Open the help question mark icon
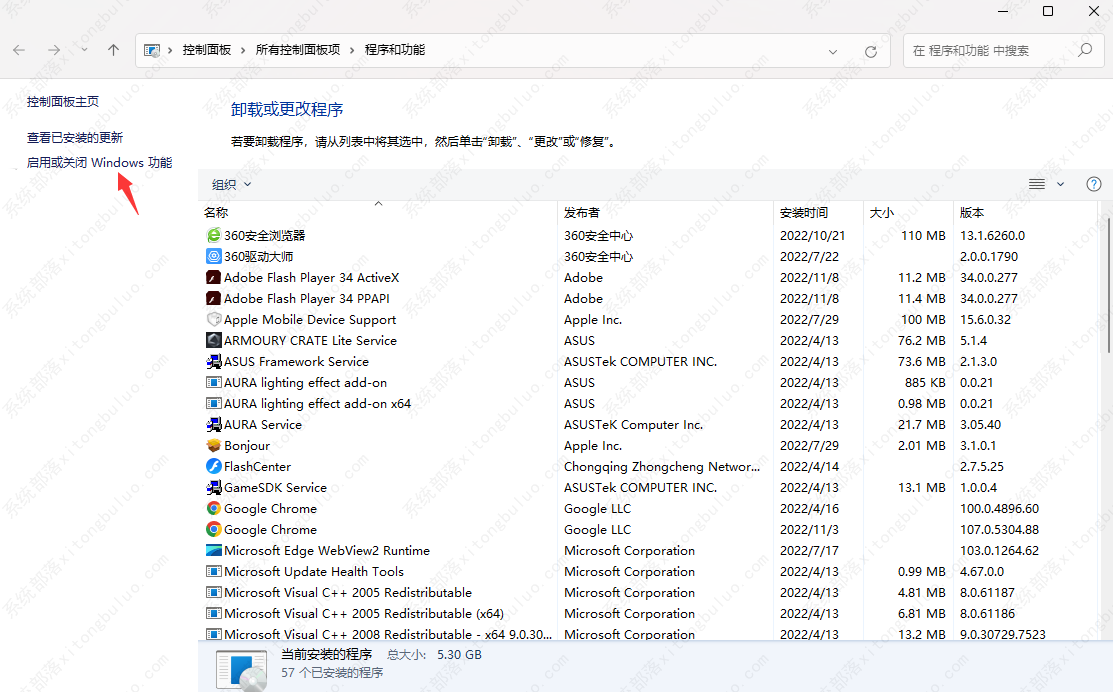 (x=1094, y=184)
